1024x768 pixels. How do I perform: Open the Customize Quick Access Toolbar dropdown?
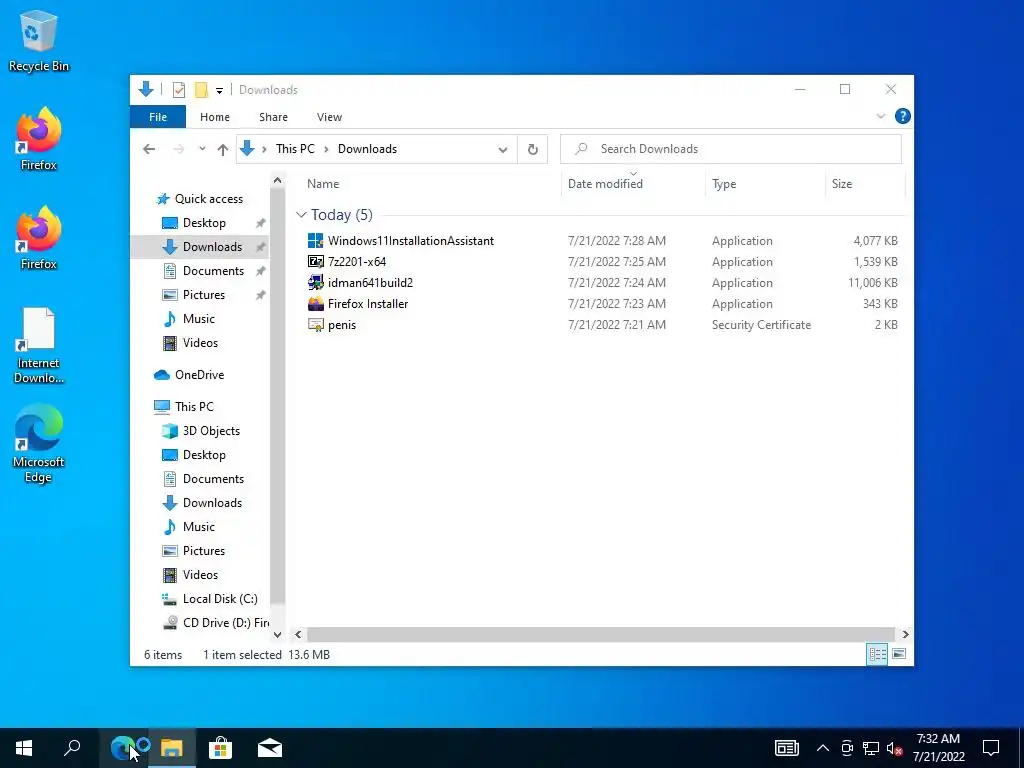point(219,91)
